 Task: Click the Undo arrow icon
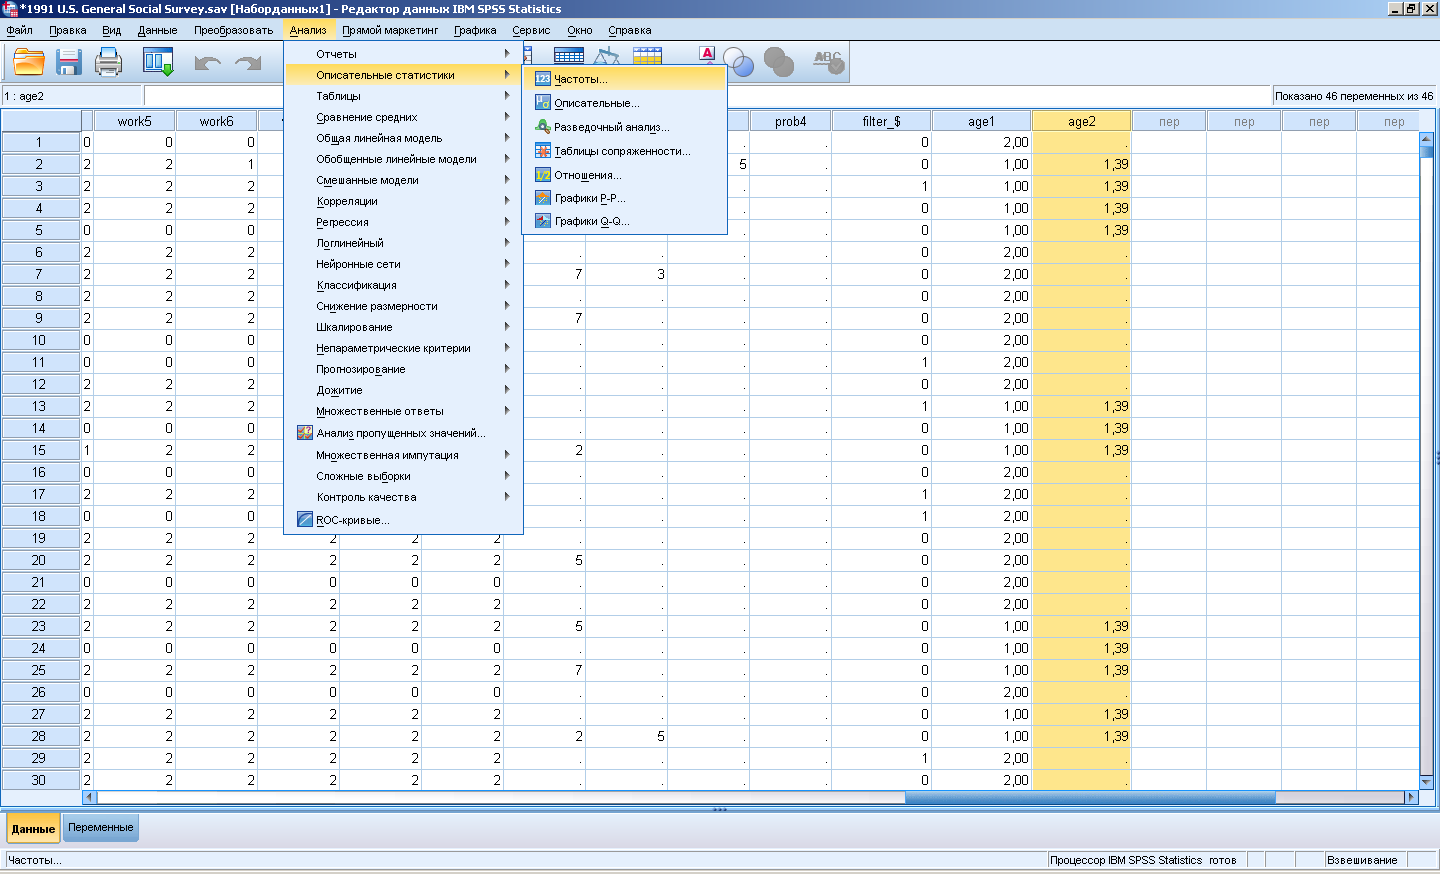[x=207, y=63]
